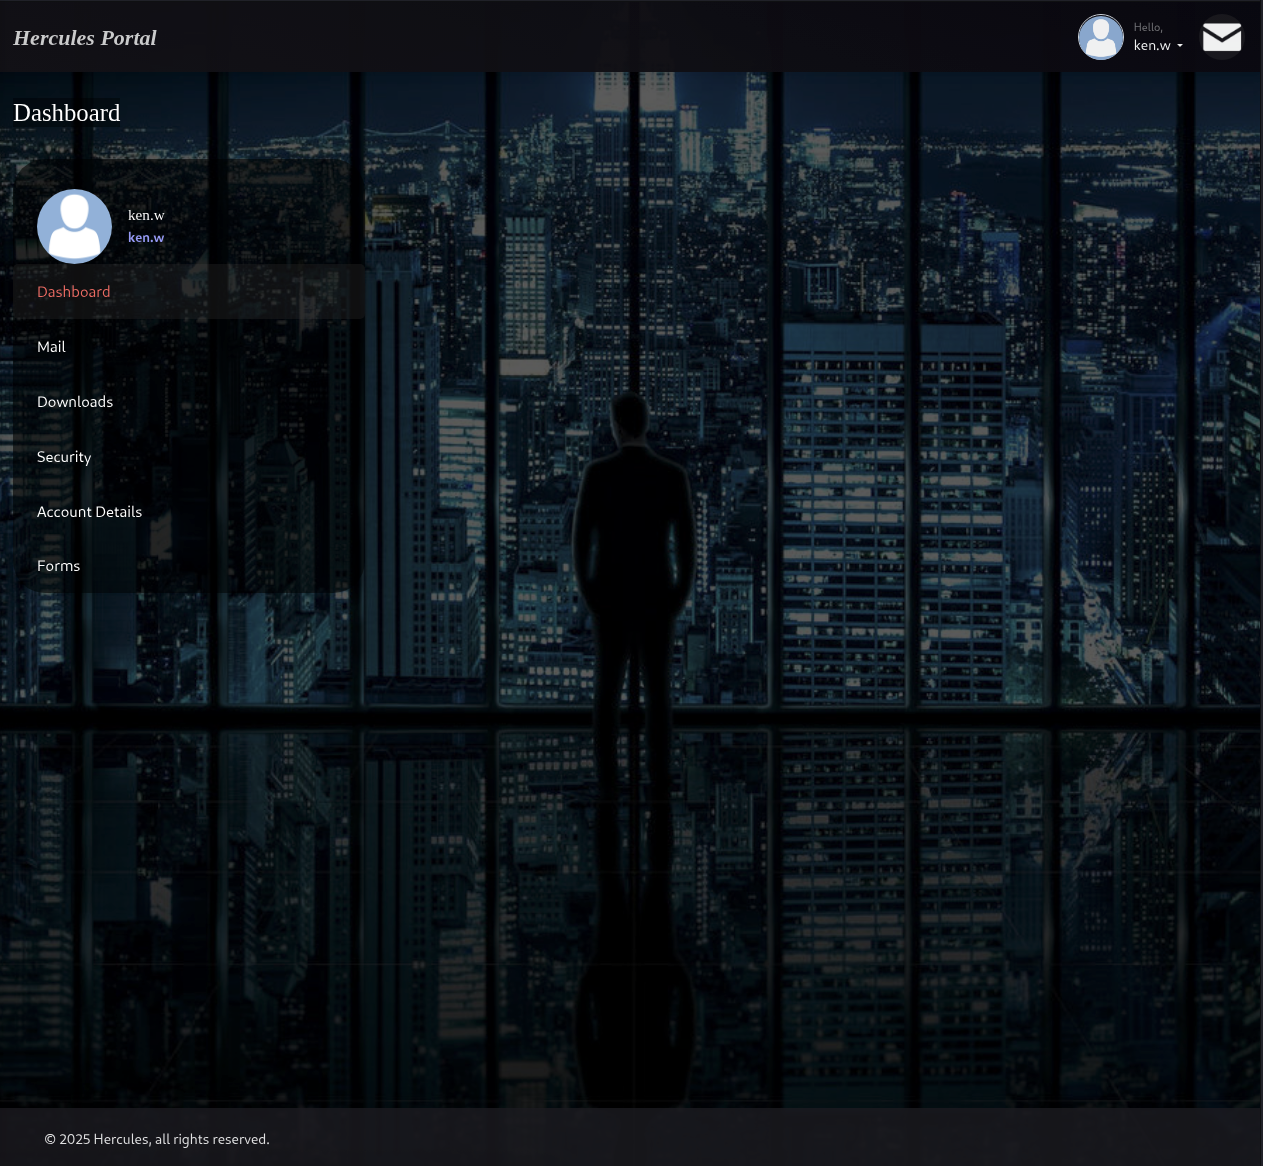This screenshot has height=1166, width=1263.
Task: Click the large profile avatar in sidebar
Action: [74, 226]
